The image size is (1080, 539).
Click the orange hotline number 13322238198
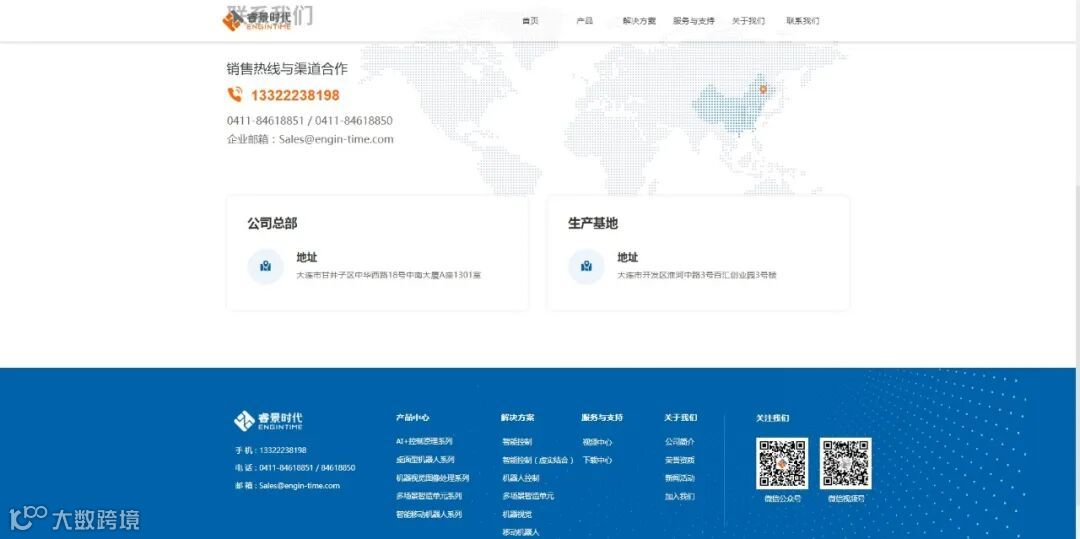pos(295,96)
